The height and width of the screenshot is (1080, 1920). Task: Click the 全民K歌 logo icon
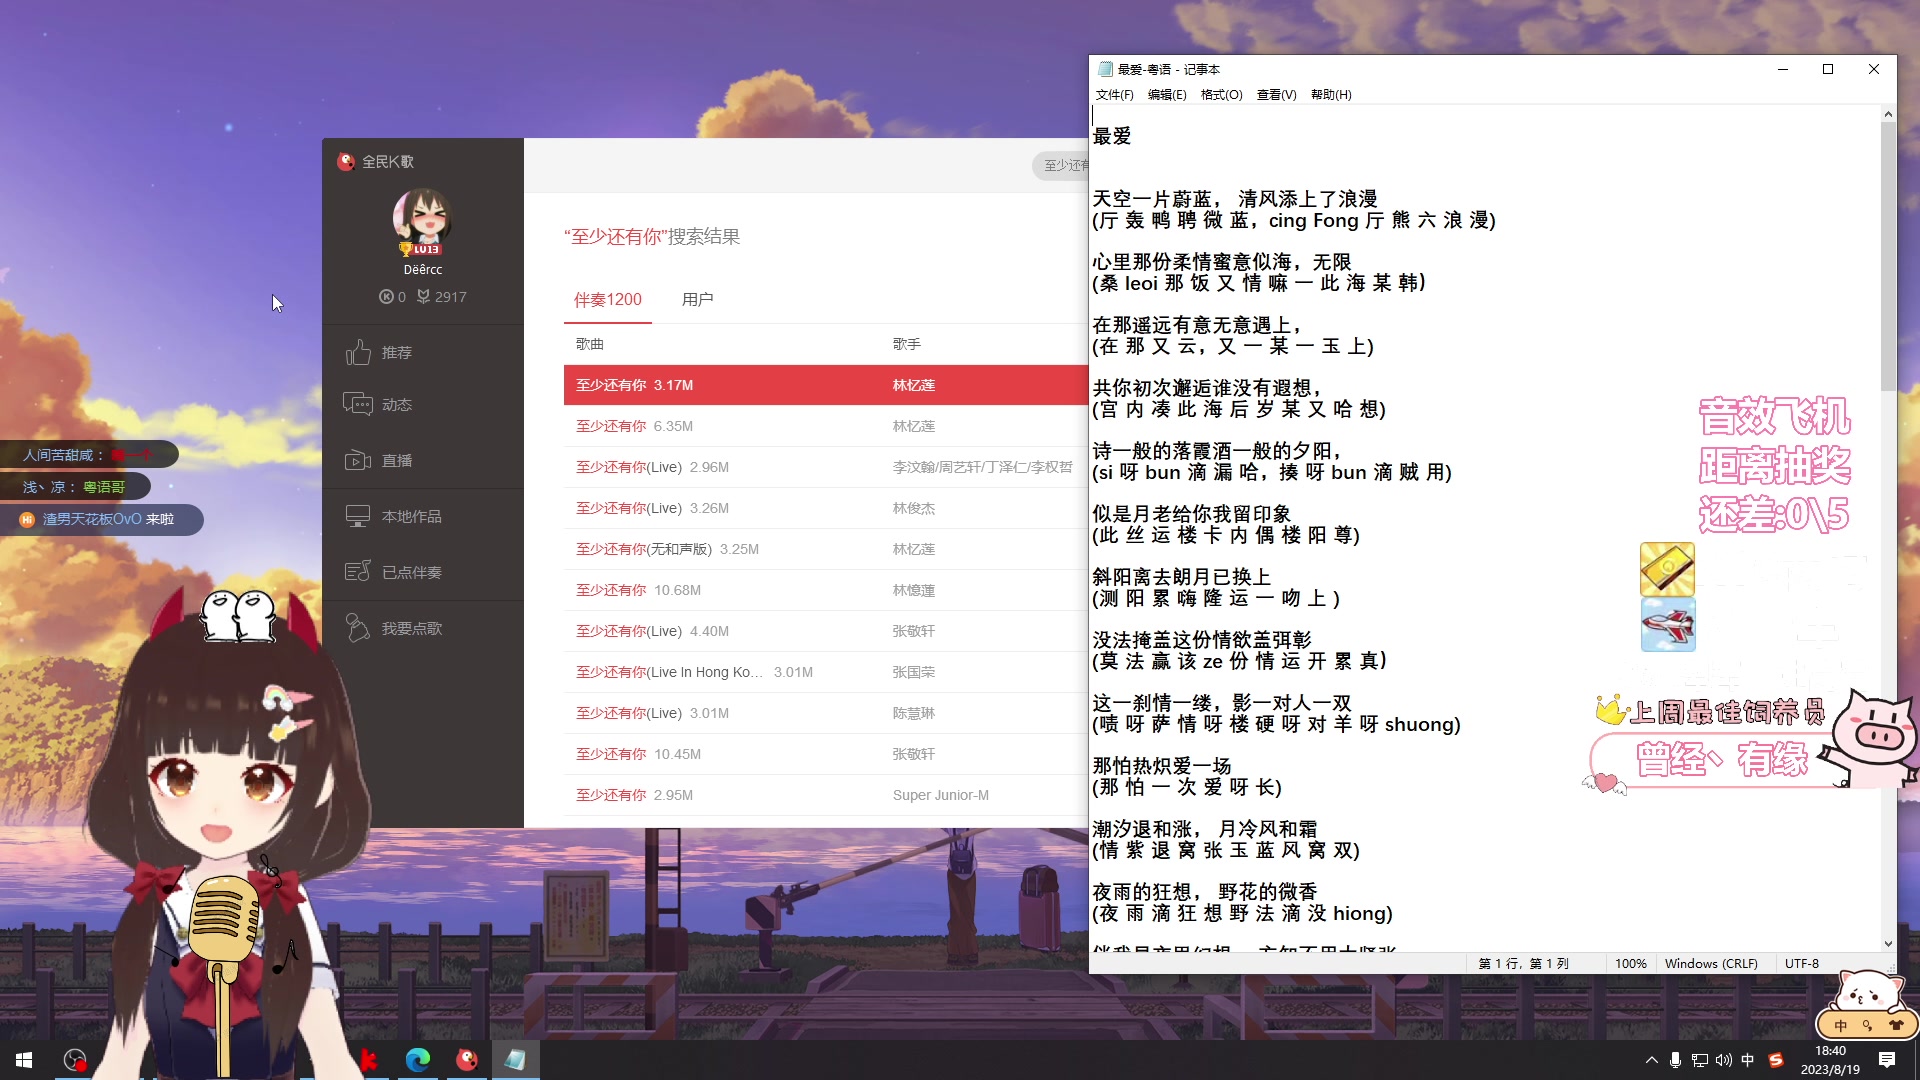coord(346,161)
